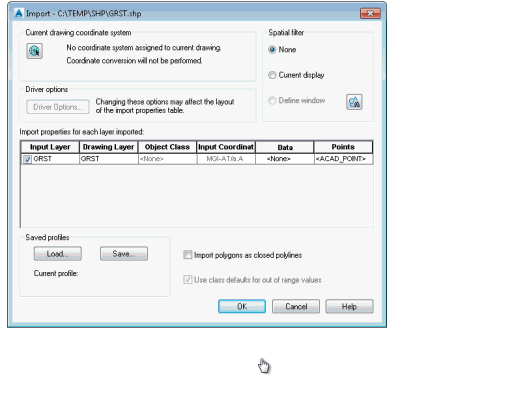Click the Load profile button
This screenshot has width=529, height=400.
[x=58, y=254]
